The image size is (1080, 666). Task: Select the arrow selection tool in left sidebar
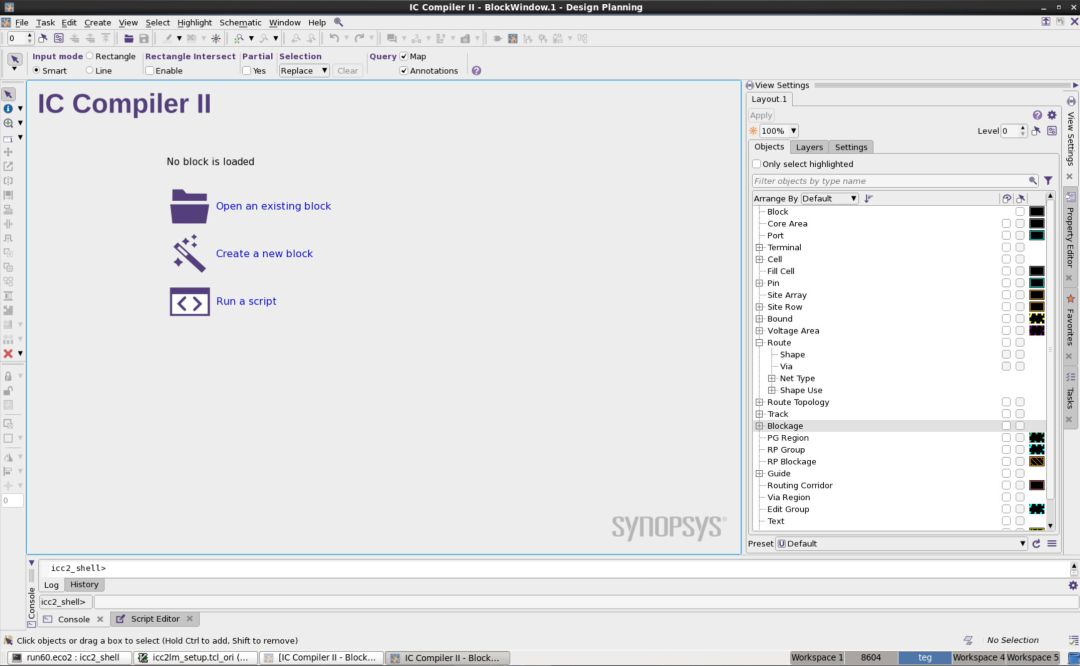click(8, 94)
